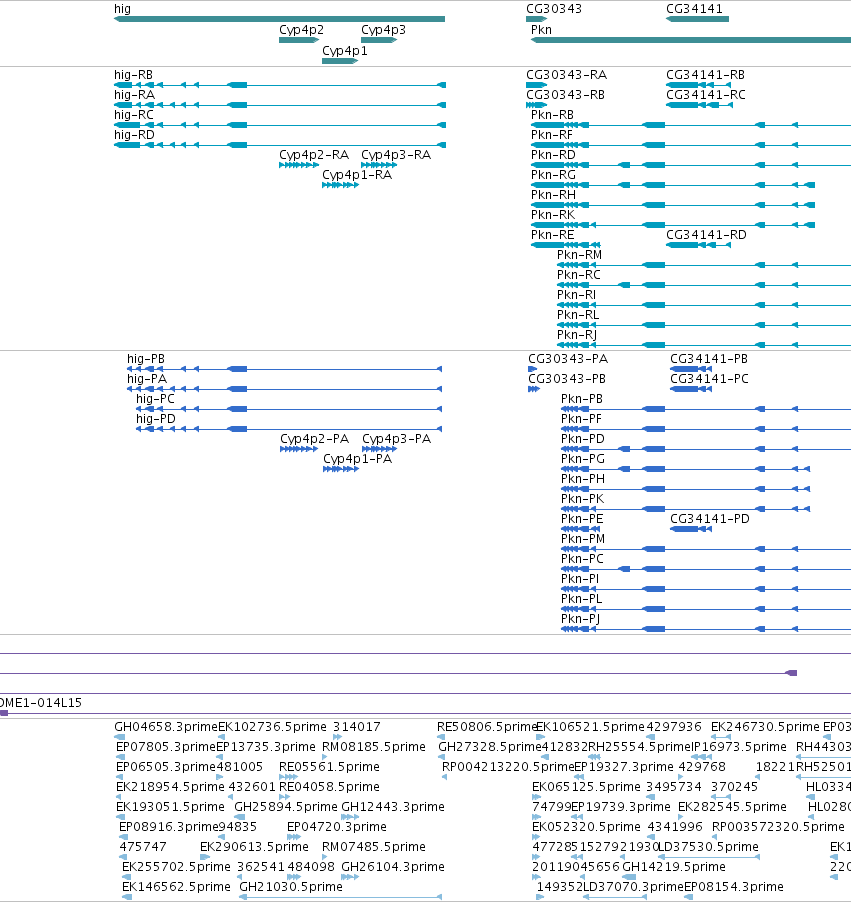This screenshot has width=851, height=902.
Task: Select the Pkn-PH protein label
Action: click(x=583, y=479)
